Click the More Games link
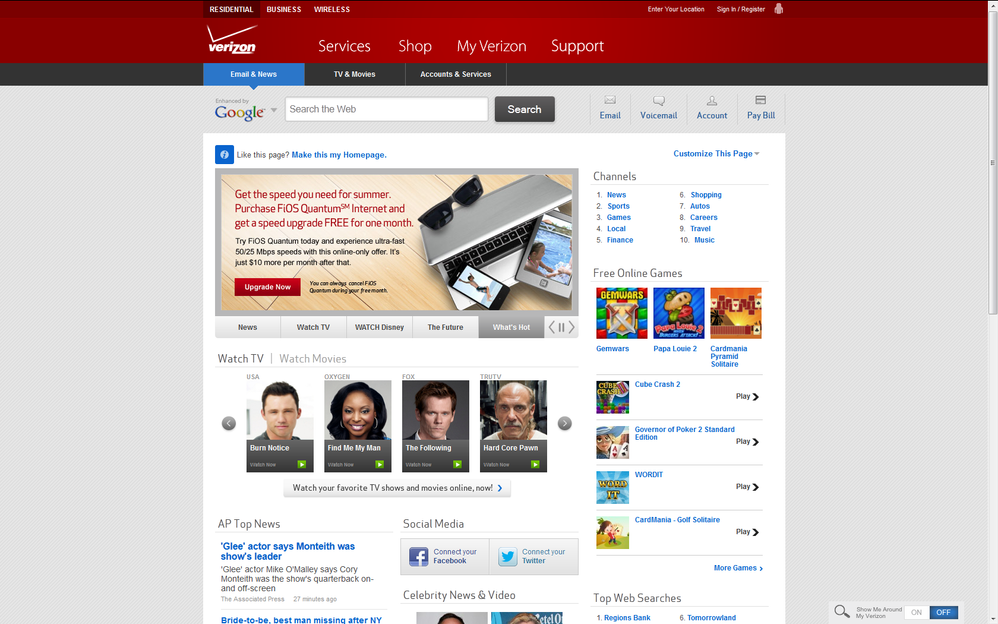Screen dimensions: 998x624 (738, 568)
